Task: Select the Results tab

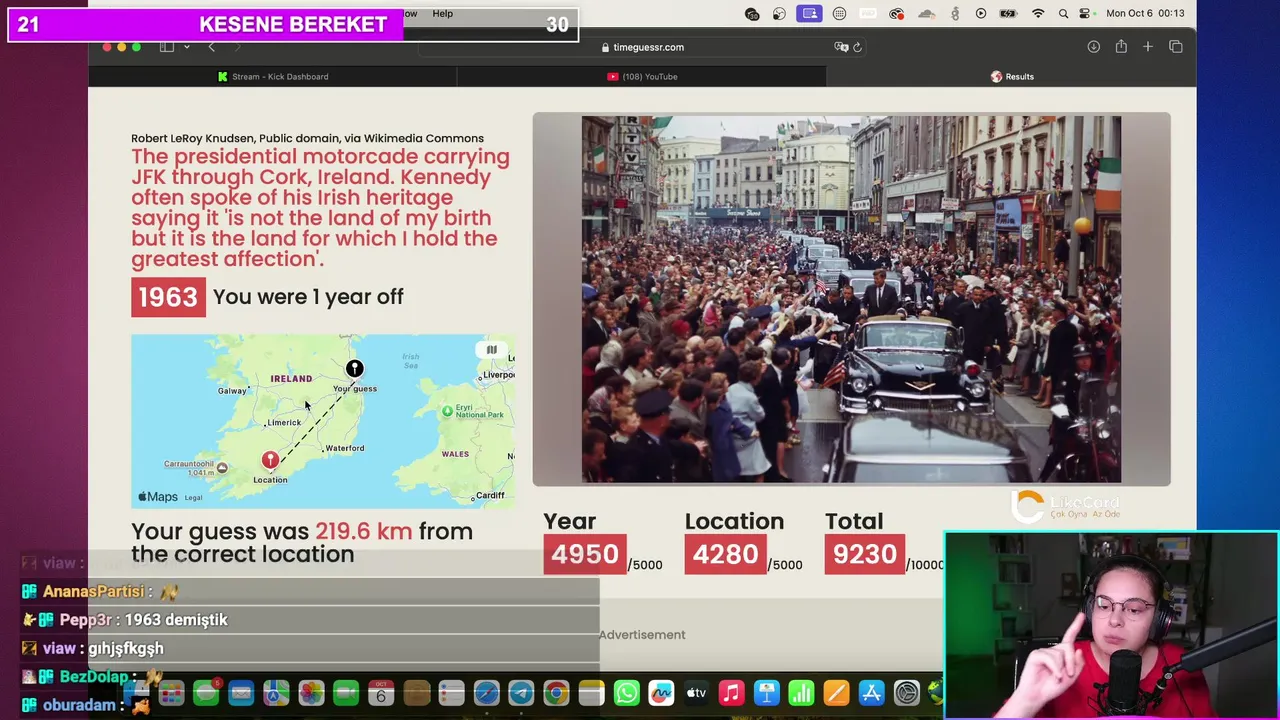Action: pos(1011,76)
